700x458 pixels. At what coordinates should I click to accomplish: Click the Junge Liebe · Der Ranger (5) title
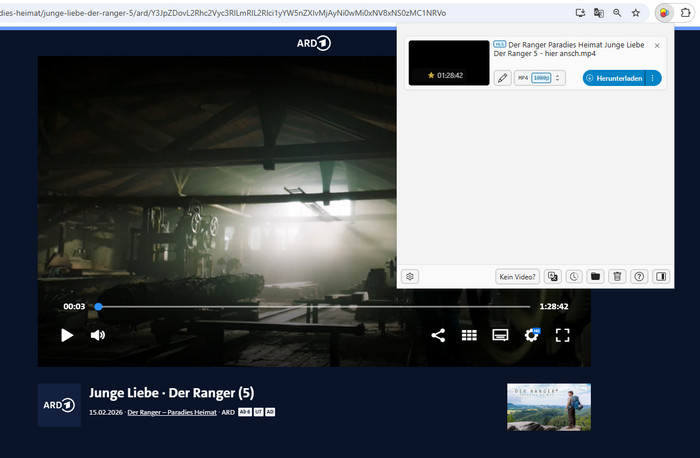[x=171, y=393]
